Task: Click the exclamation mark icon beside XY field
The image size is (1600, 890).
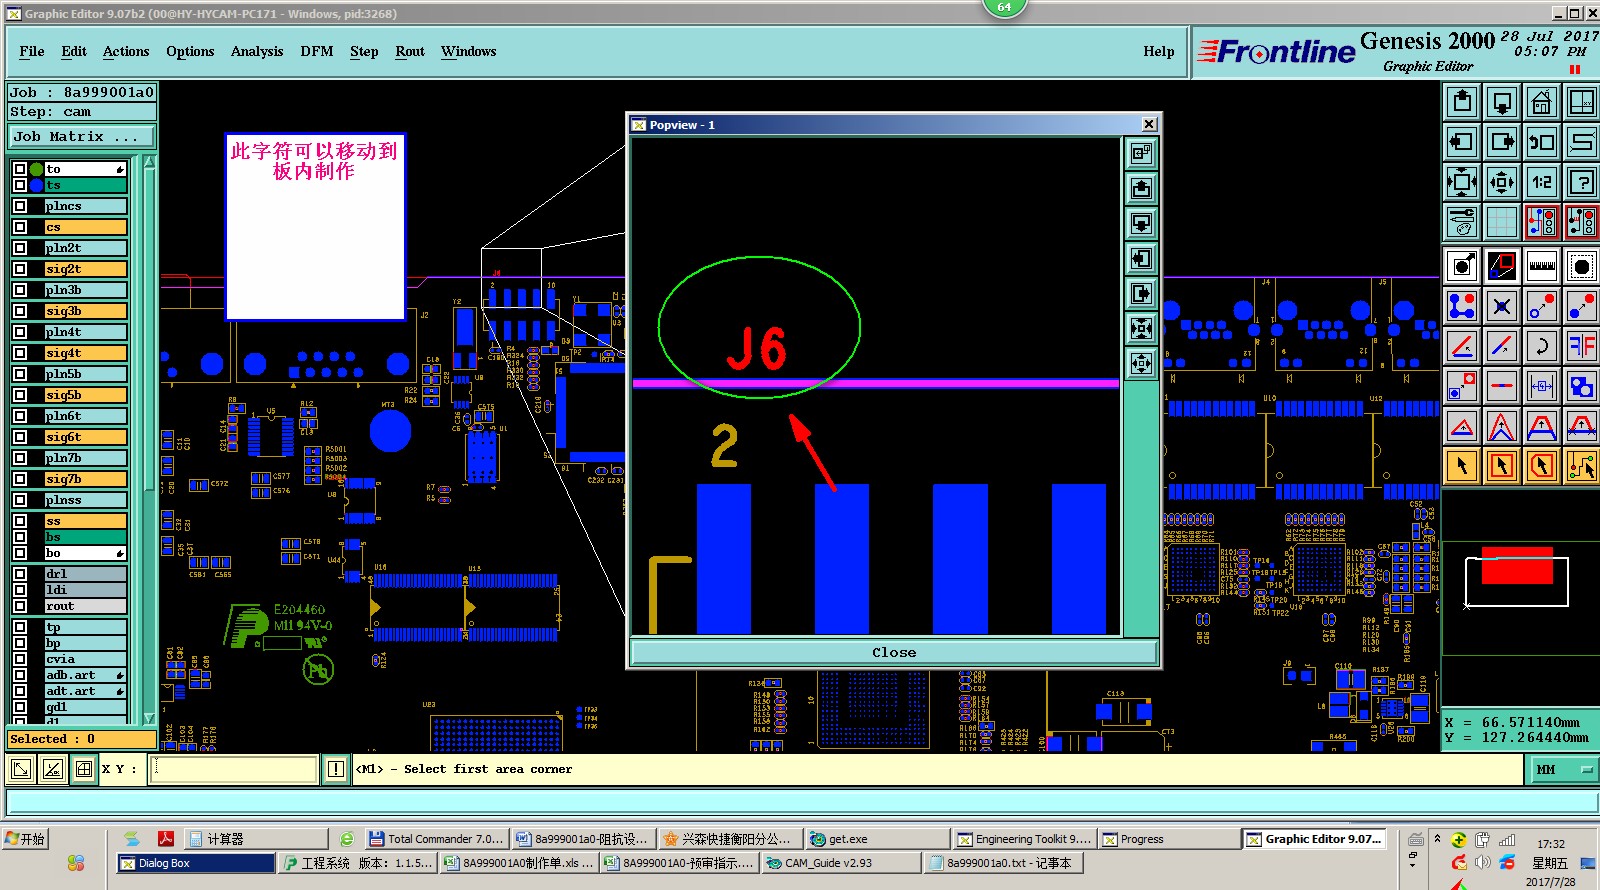Action: [x=336, y=769]
